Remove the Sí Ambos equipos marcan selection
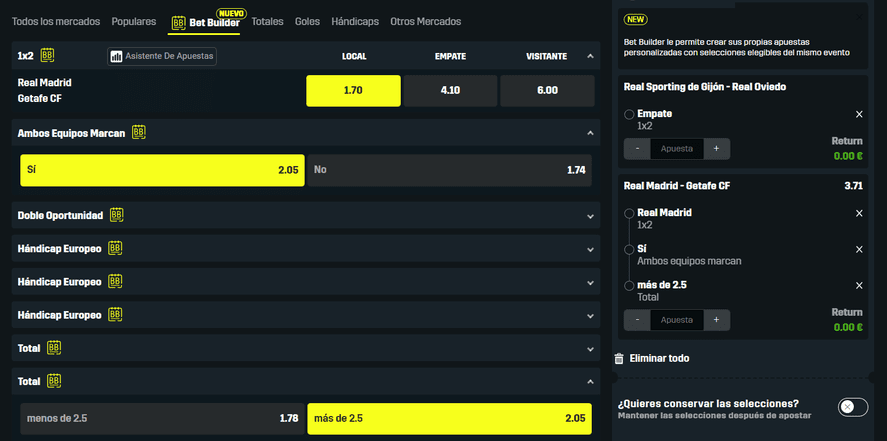This screenshot has height=441, width=887. (x=859, y=249)
